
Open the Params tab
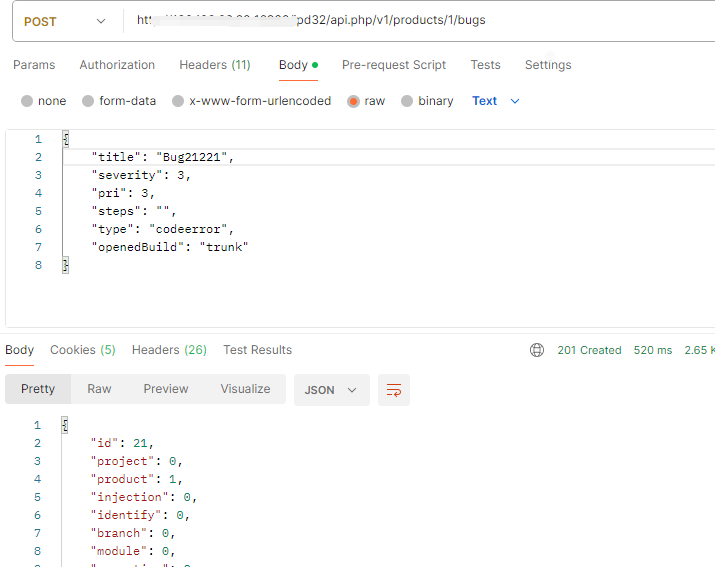pyautogui.click(x=34, y=65)
